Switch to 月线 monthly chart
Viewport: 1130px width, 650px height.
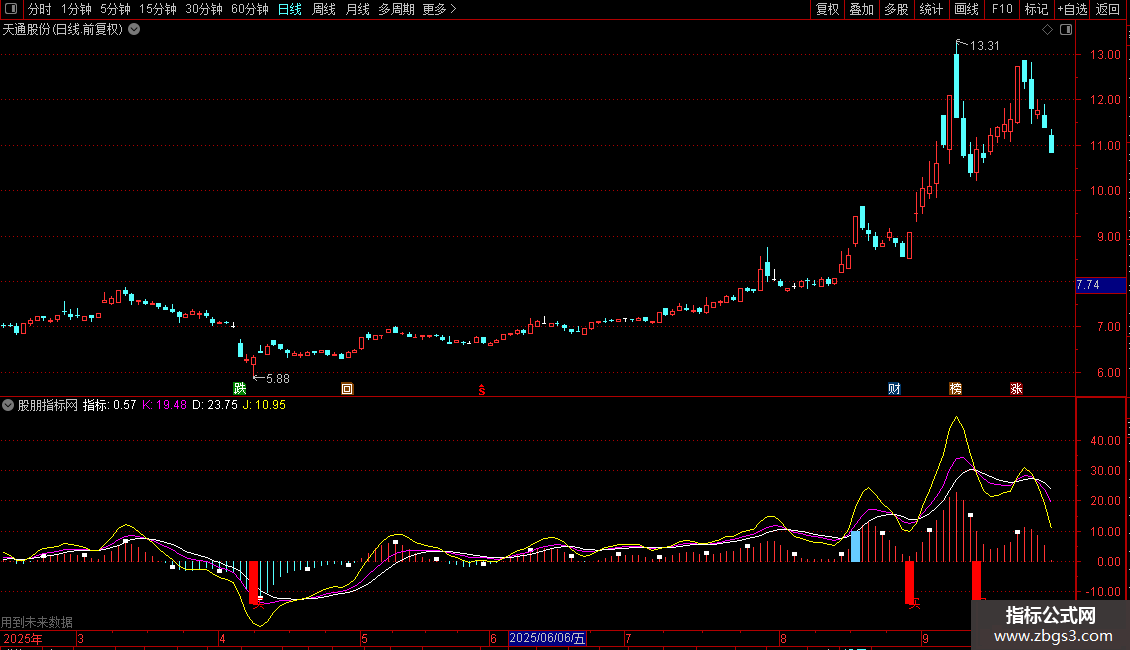[x=357, y=9]
